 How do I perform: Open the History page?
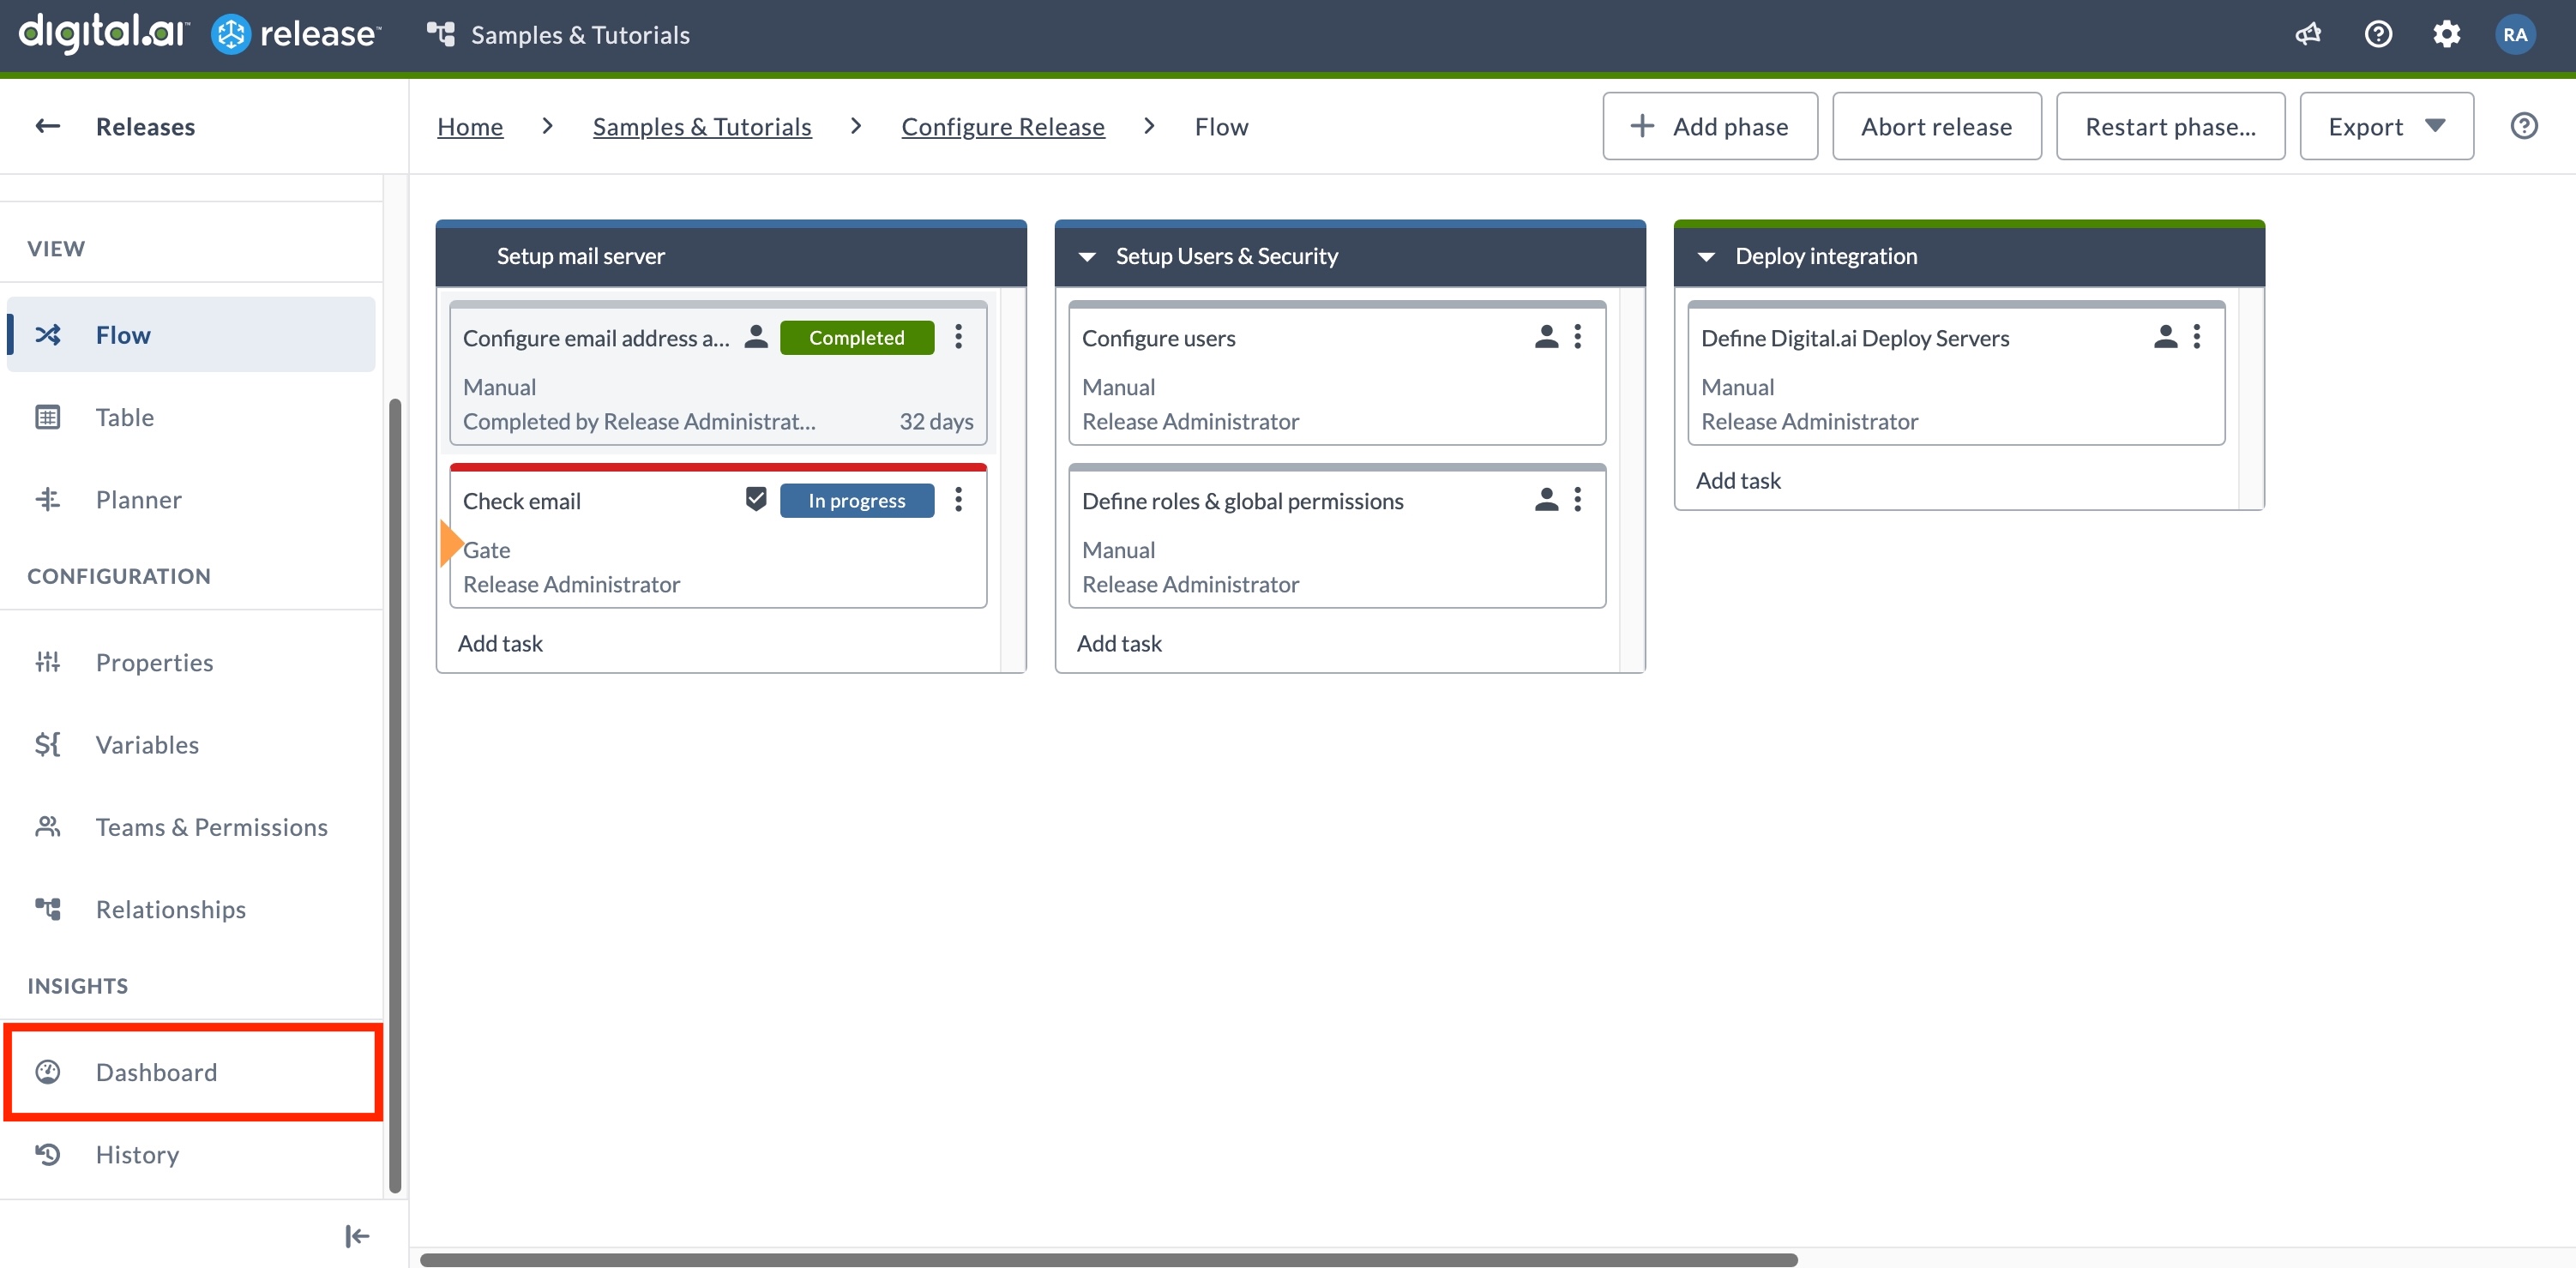pyautogui.click(x=191, y=1154)
